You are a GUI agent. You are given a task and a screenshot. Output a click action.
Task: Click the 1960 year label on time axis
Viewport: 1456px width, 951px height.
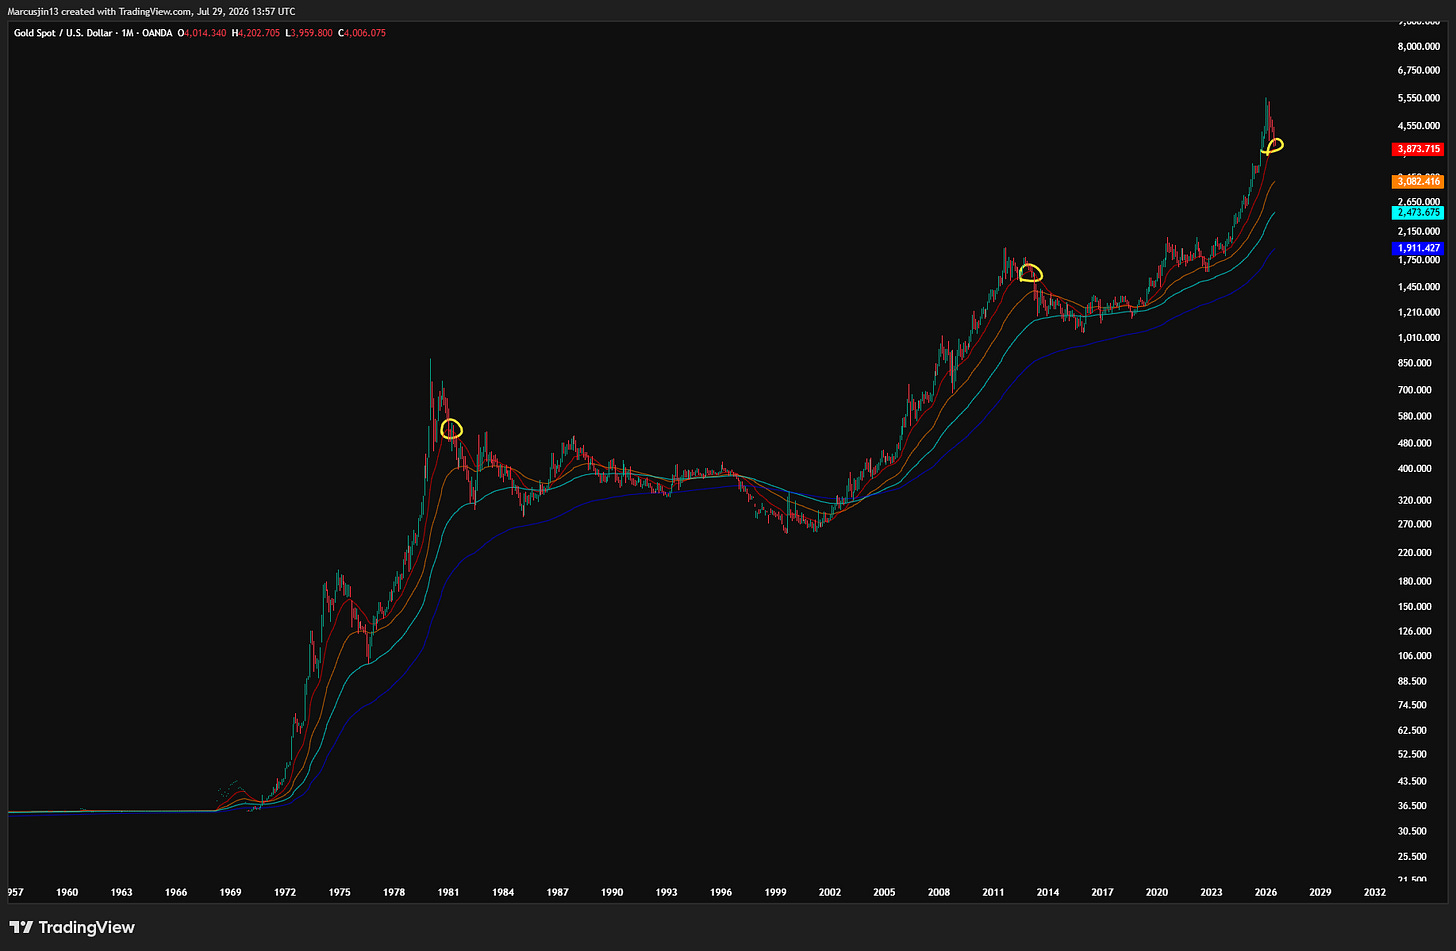[67, 892]
